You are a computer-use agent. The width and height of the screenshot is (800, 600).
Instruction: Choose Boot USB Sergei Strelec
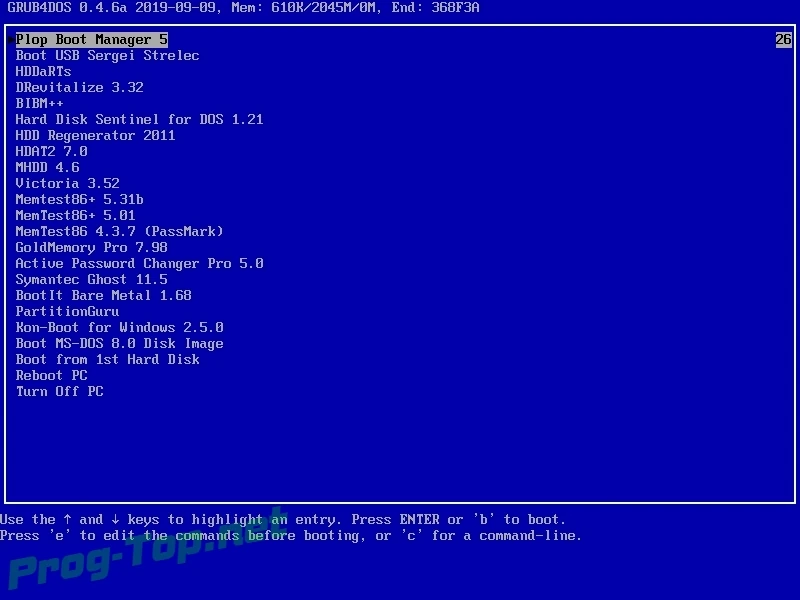(107, 55)
